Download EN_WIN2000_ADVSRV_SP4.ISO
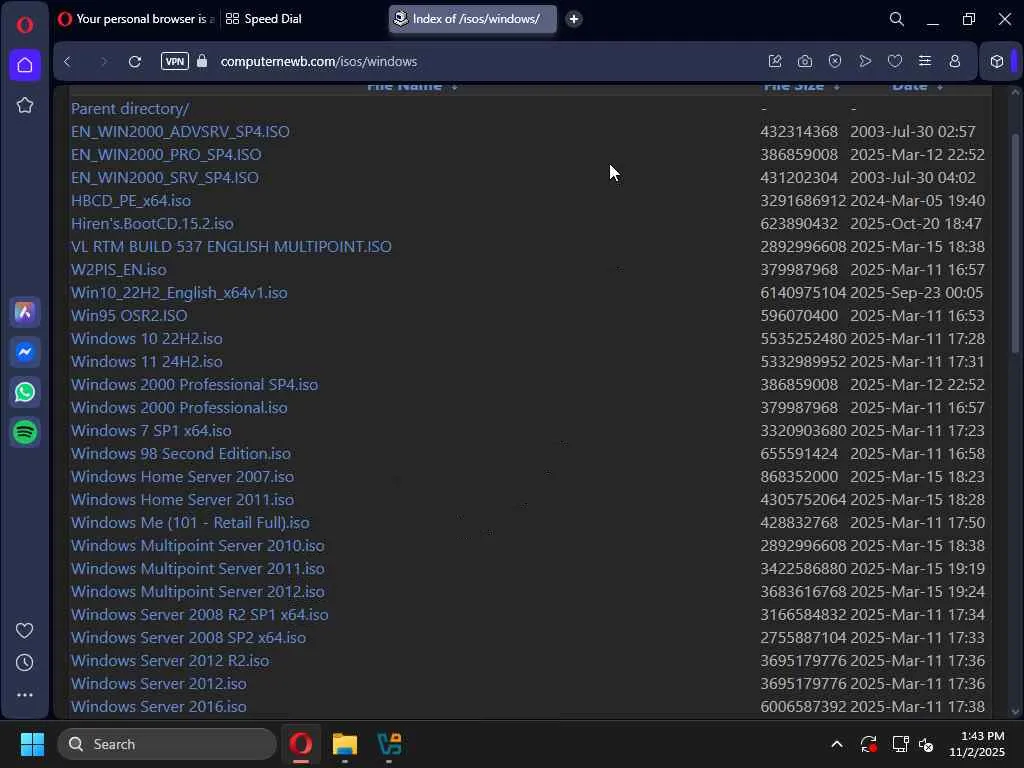 (x=180, y=131)
